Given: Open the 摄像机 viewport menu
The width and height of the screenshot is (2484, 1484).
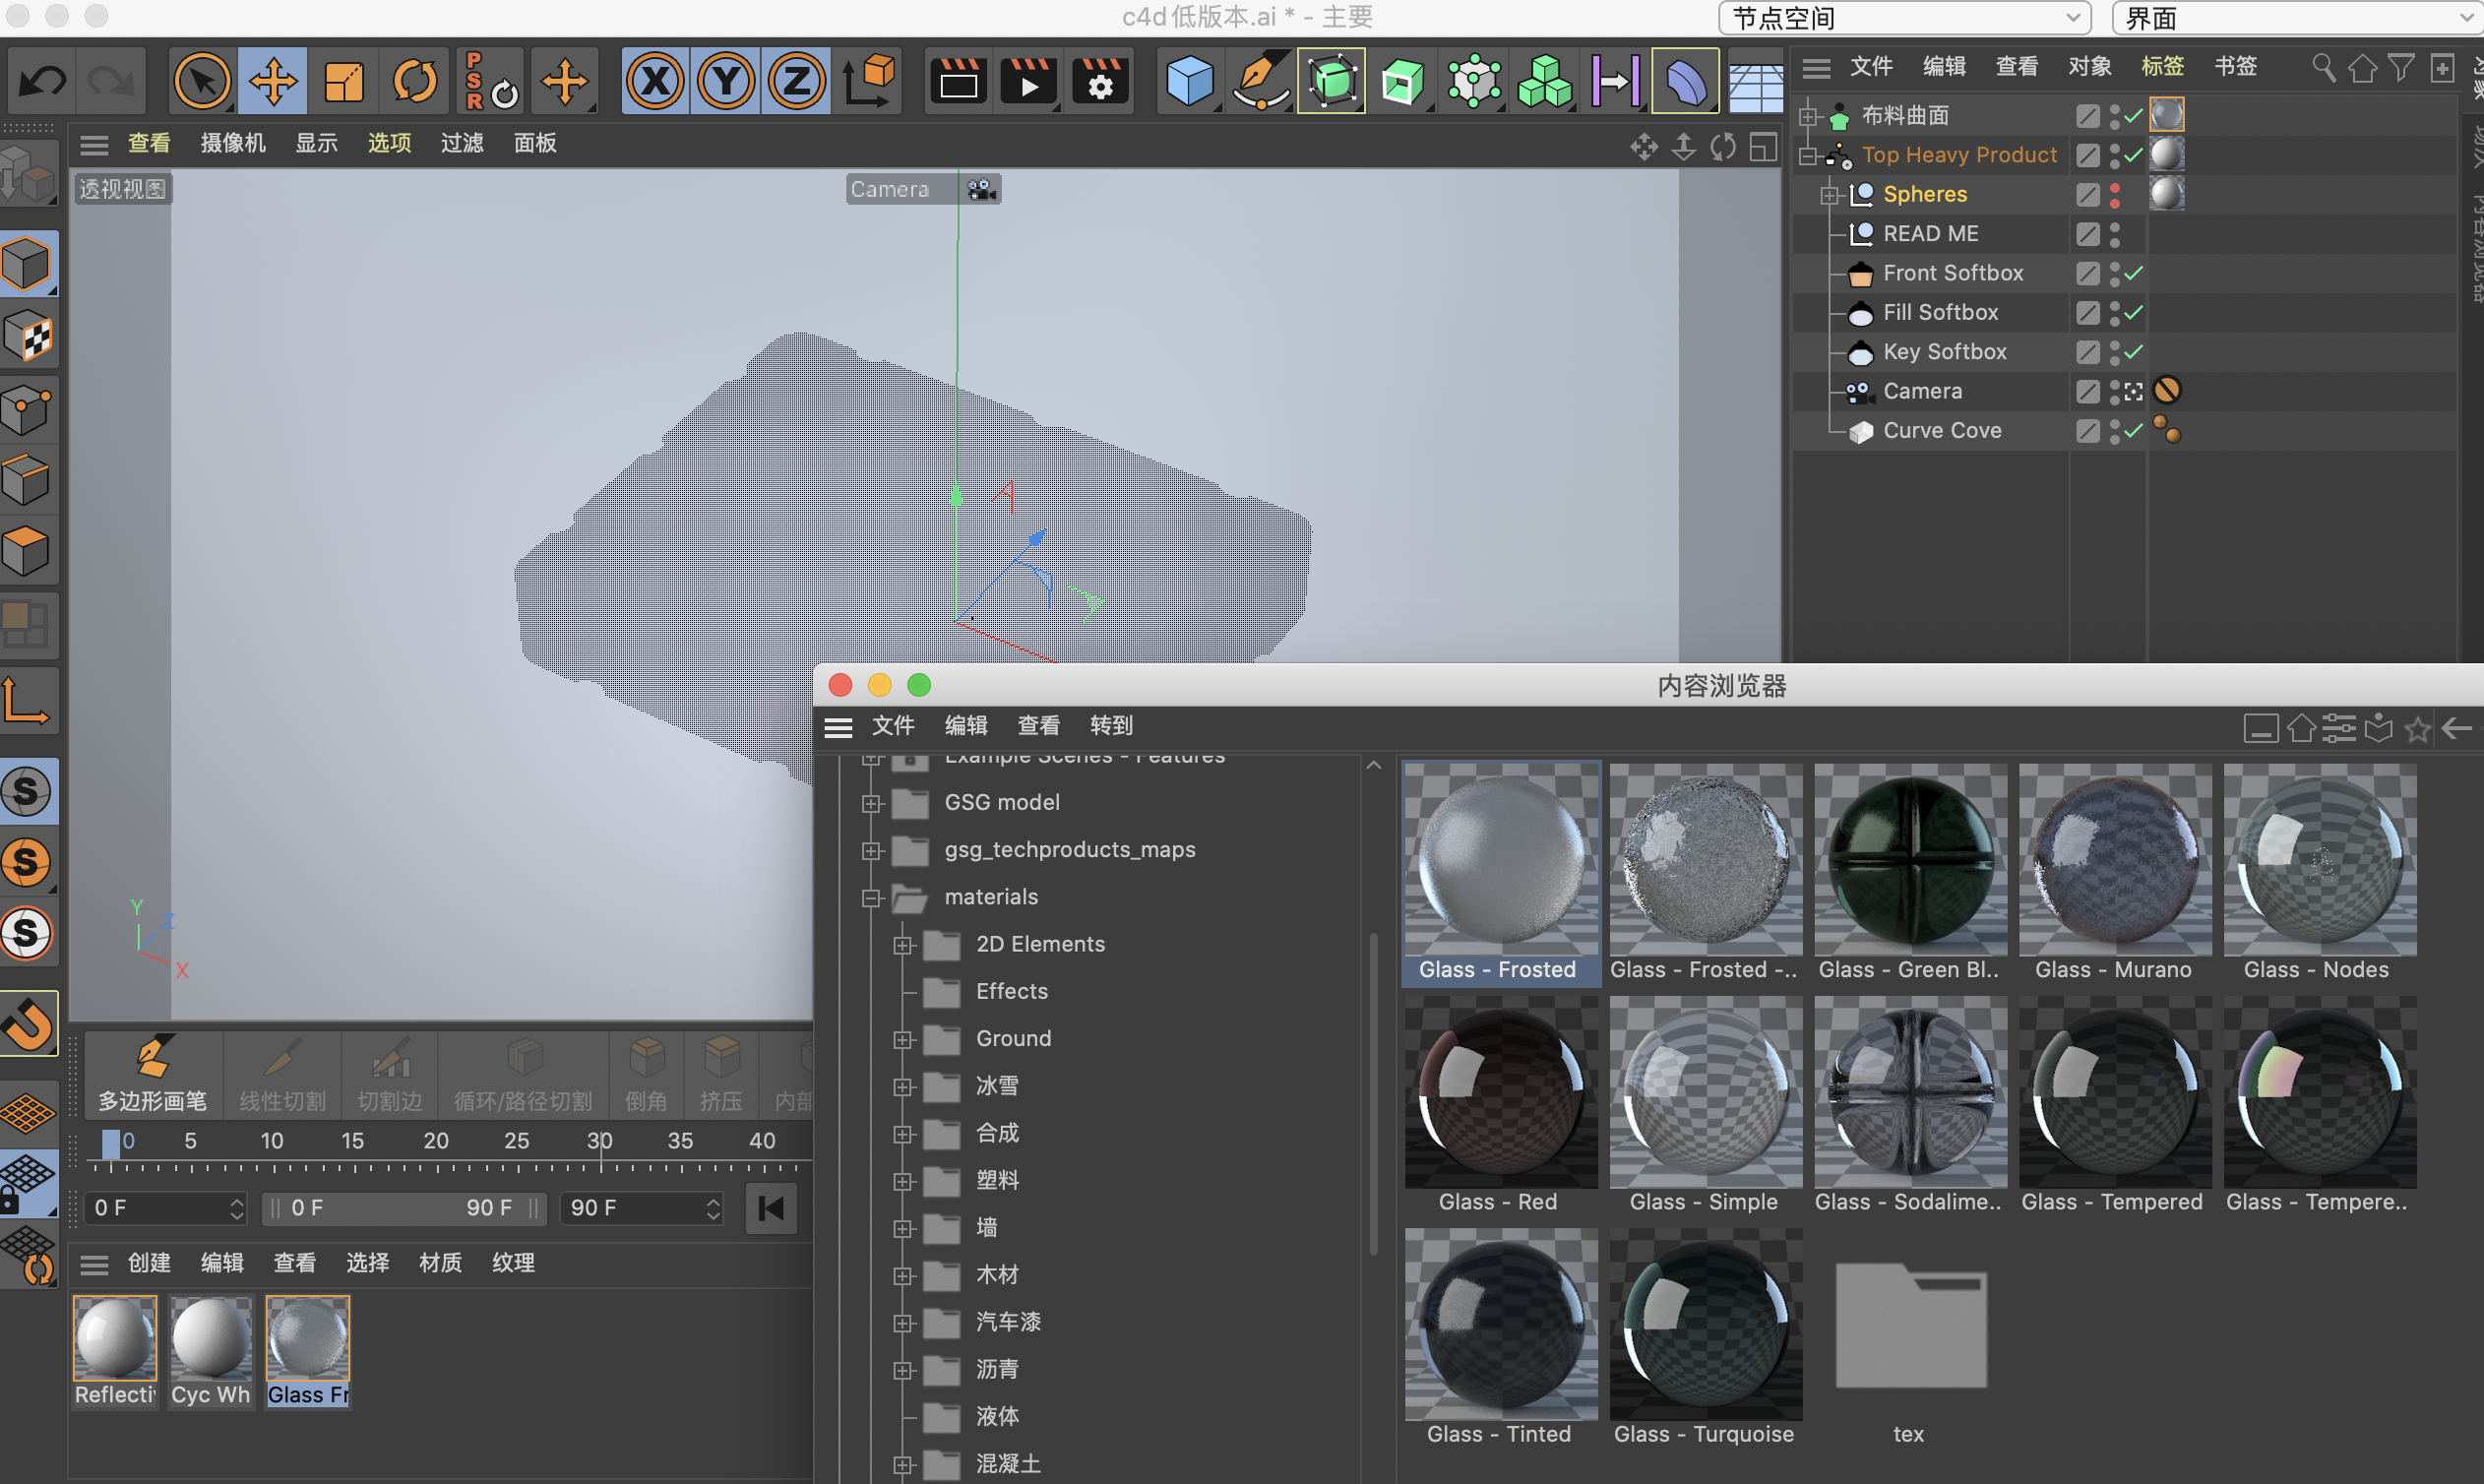Looking at the screenshot, I should (x=232, y=143).
